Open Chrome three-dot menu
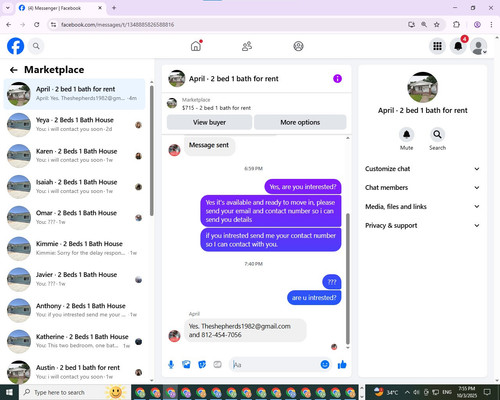Screen dimensions: 500x400 [491, 24]
